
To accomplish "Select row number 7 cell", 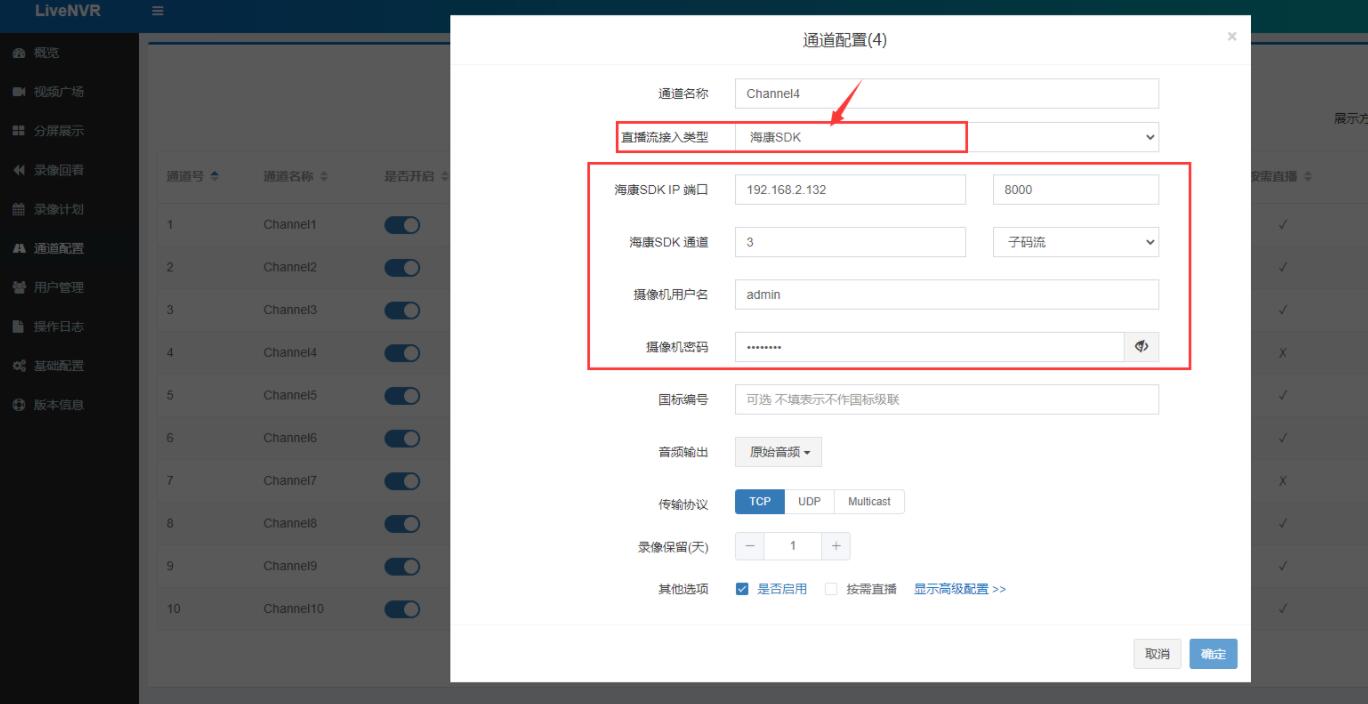I will [170, 481].
